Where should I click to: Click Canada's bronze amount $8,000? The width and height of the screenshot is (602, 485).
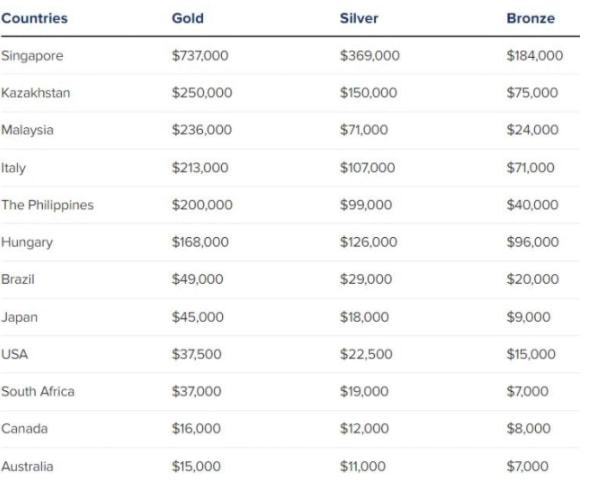point(529,428)
